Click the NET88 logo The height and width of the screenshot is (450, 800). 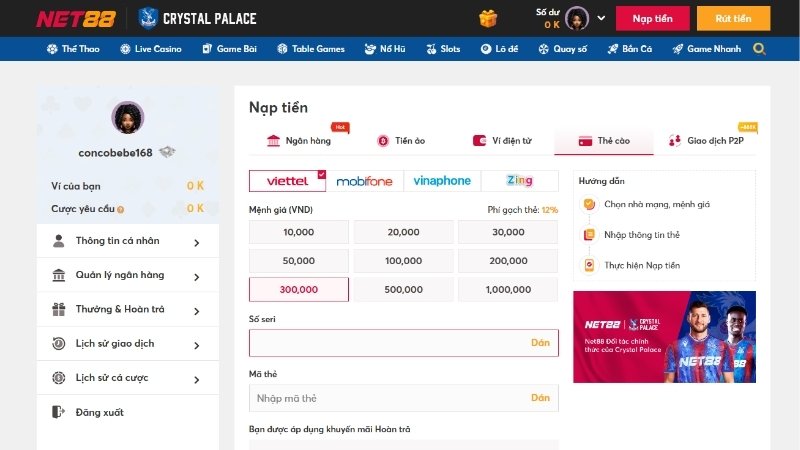[76, 19]
